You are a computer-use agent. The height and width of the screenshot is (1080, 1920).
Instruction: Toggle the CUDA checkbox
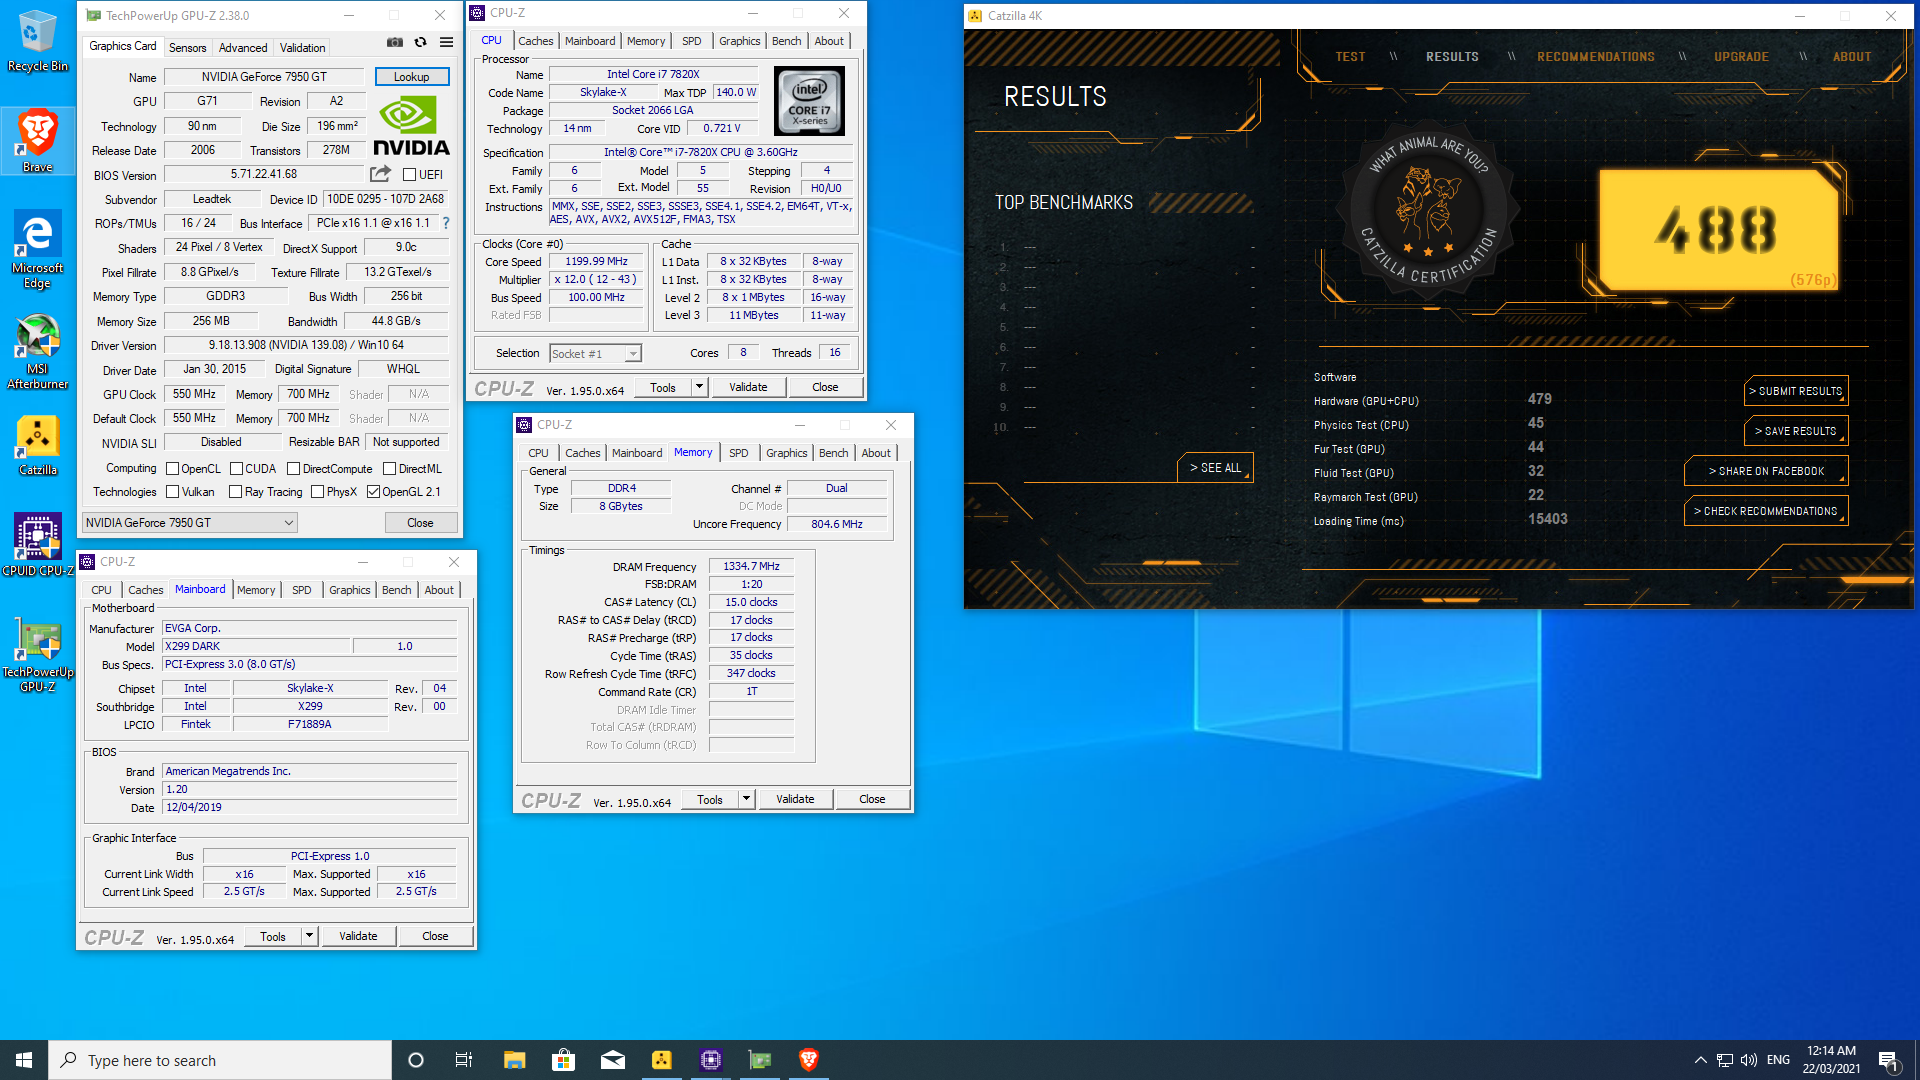[x=236, y=469]
